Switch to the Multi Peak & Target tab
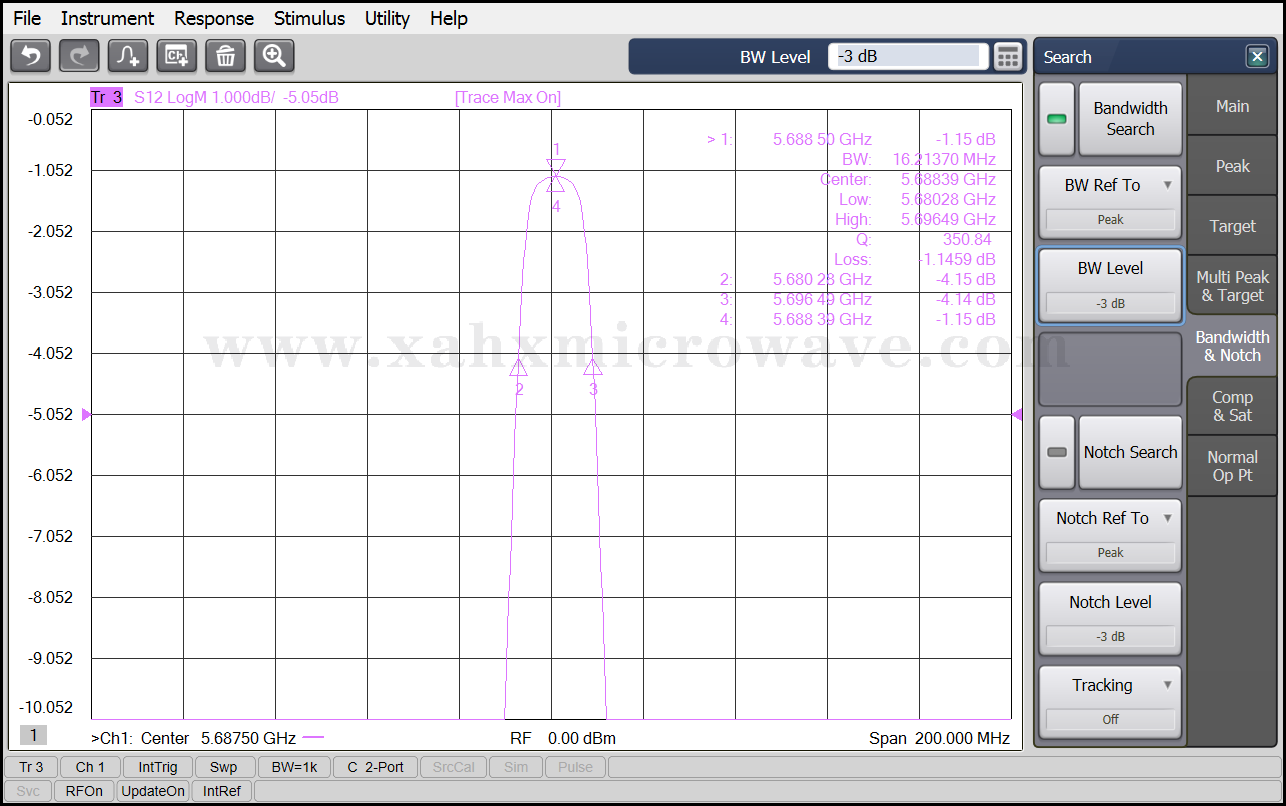This screenshot has height=806, width=1286. point(1232,286)
